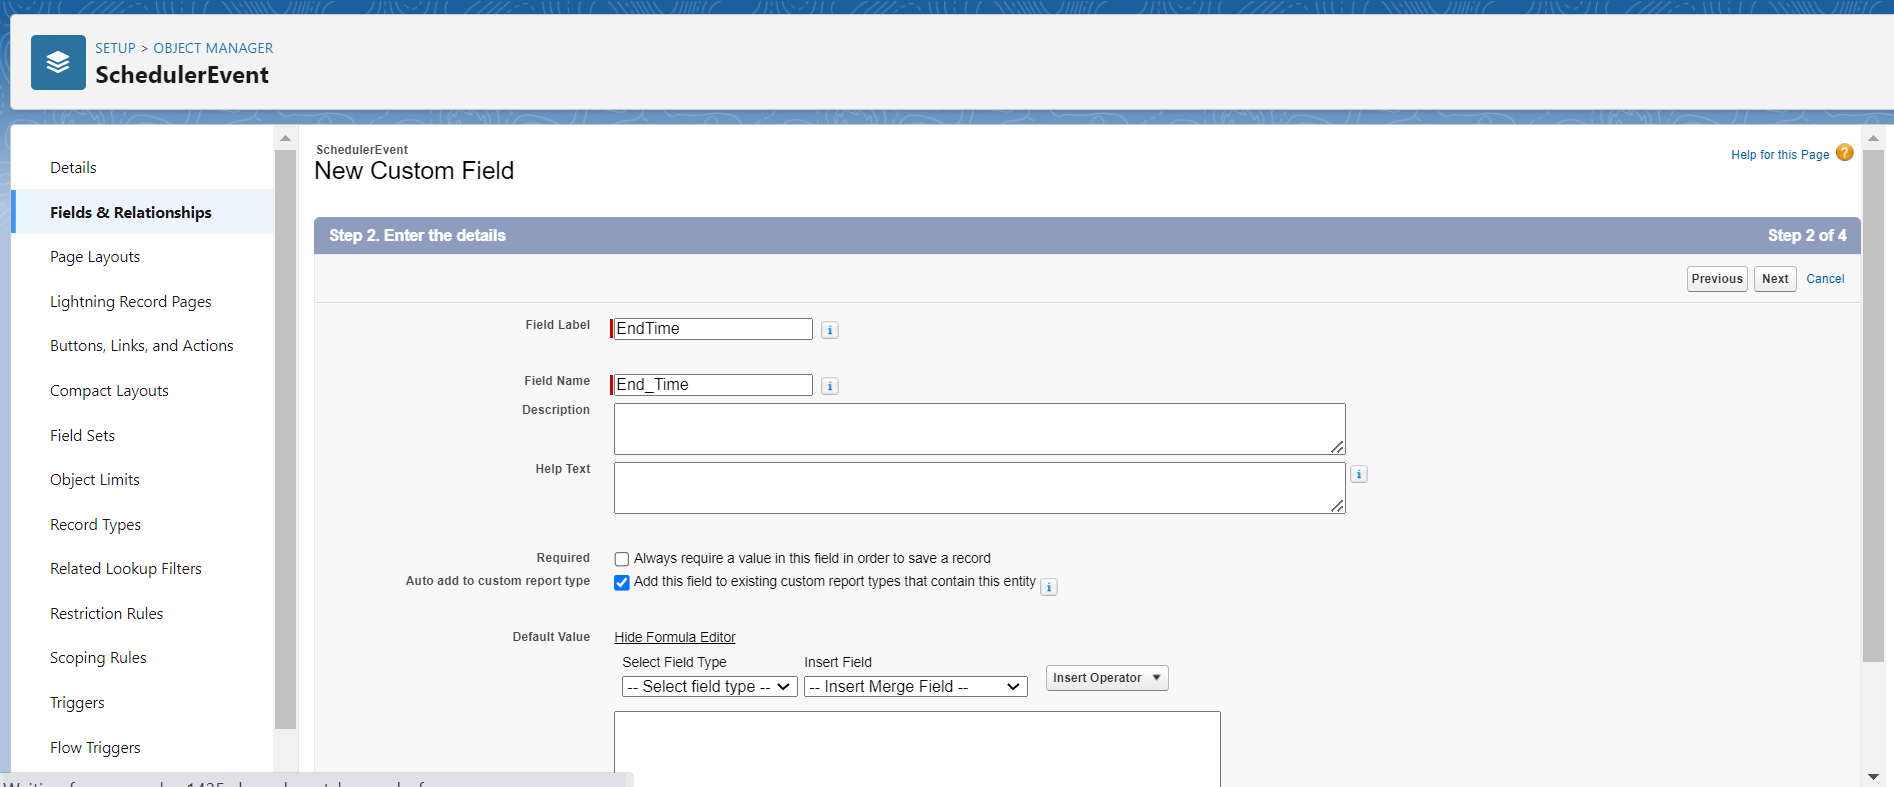
Task: Enable the Always require a value checkbox
Action: click(x=621, y=559)
